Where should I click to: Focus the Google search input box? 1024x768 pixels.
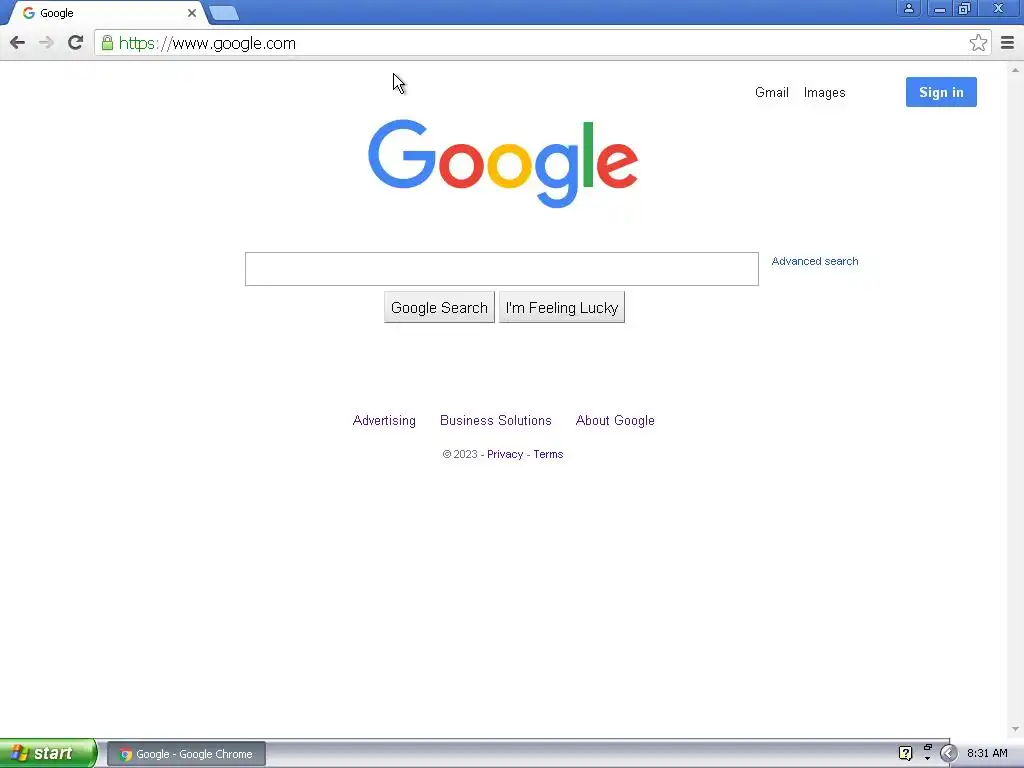[x=502, y=268]
